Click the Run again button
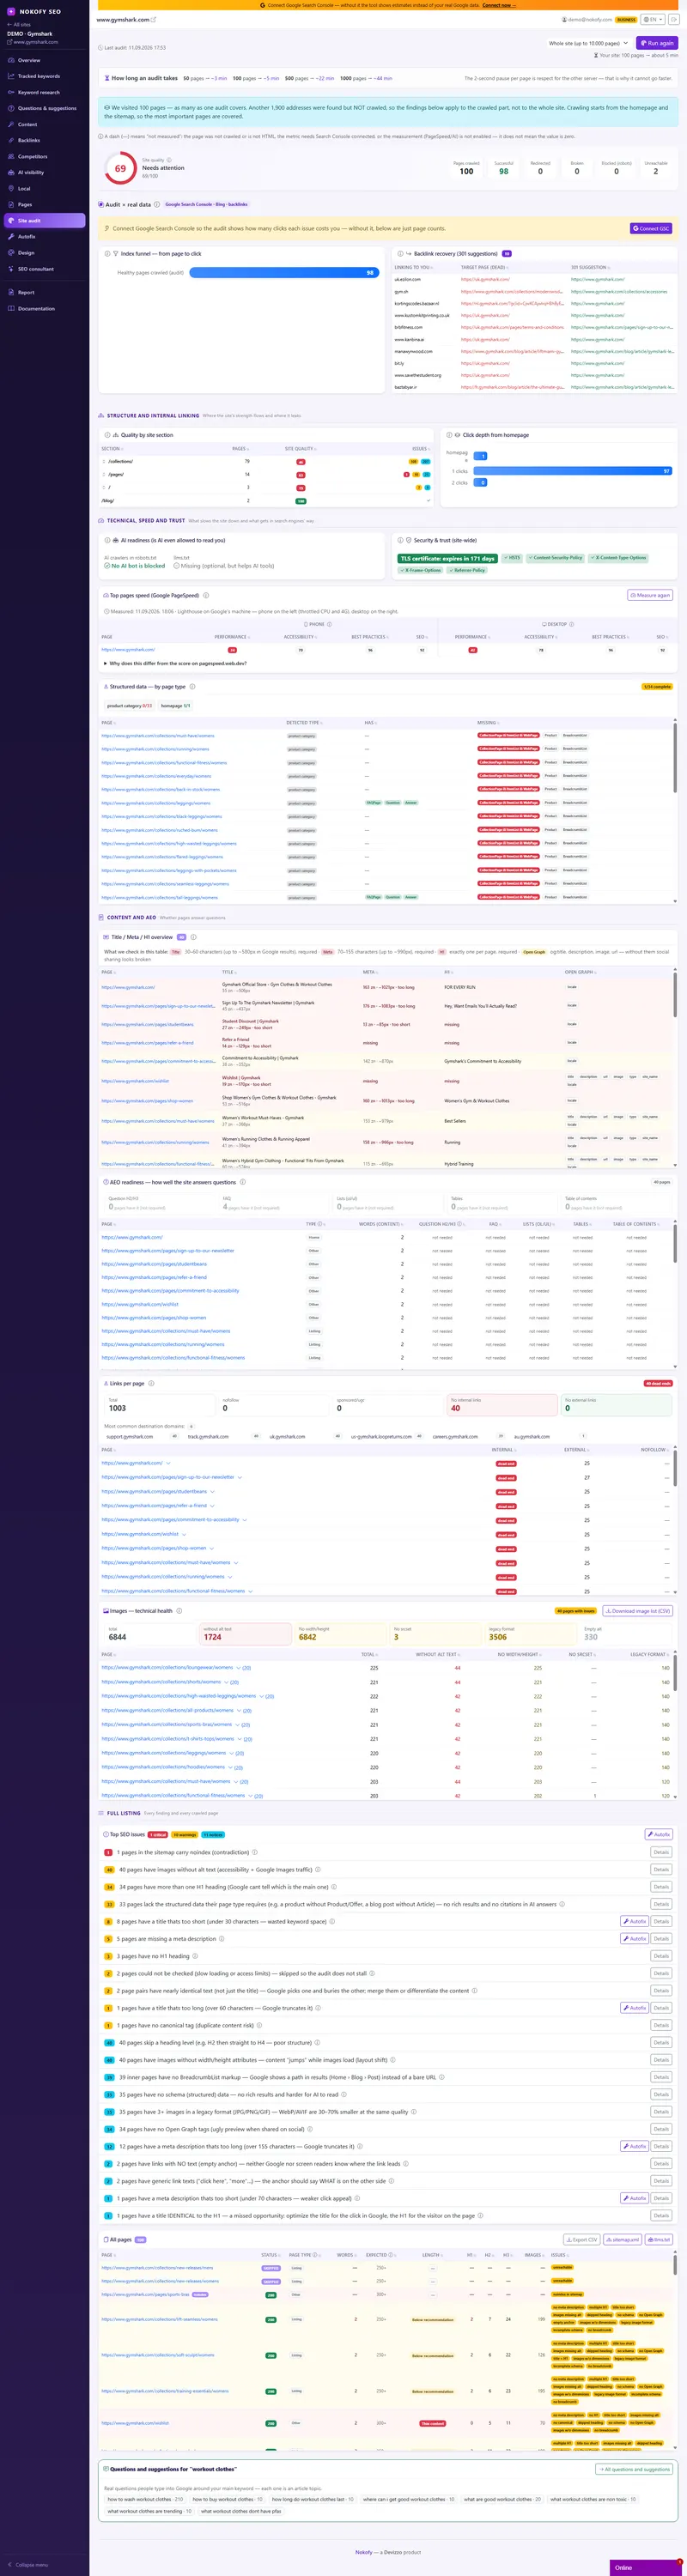This screenshot has height=2576, width=687. click(656, 43)
